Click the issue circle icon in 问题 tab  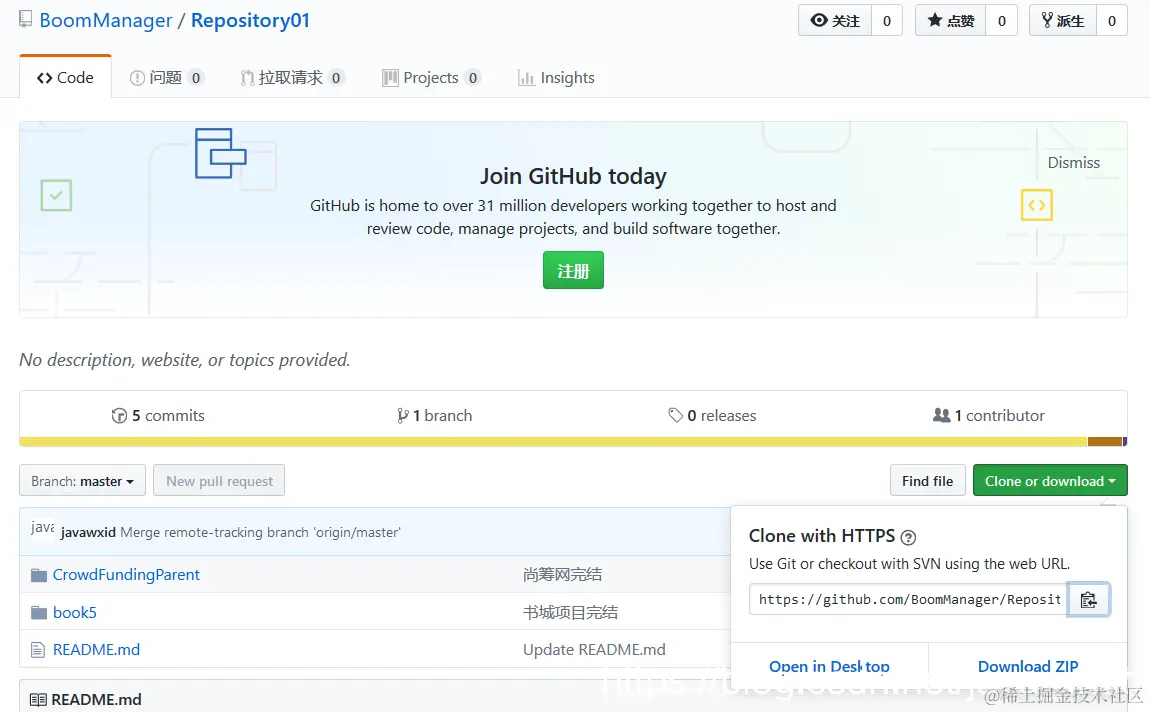click(x=137, y=78)
